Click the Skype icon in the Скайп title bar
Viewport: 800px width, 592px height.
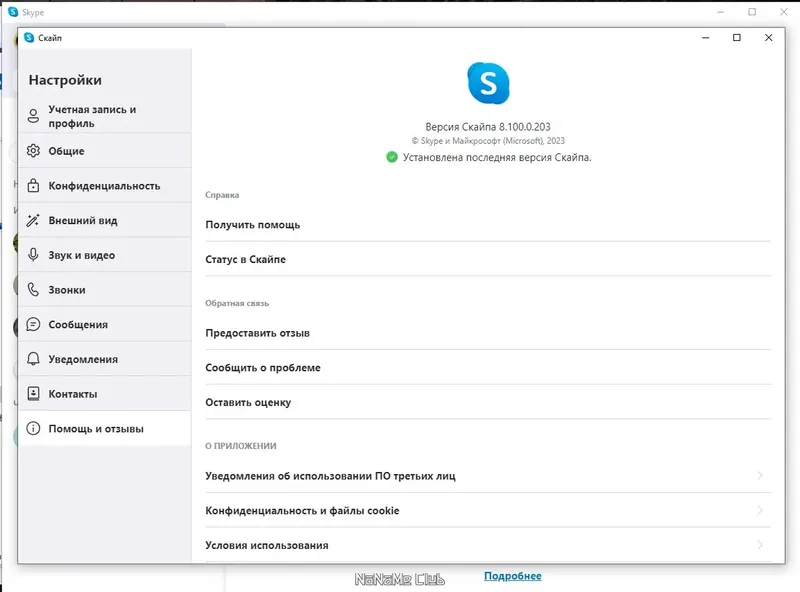coord(29,38)
